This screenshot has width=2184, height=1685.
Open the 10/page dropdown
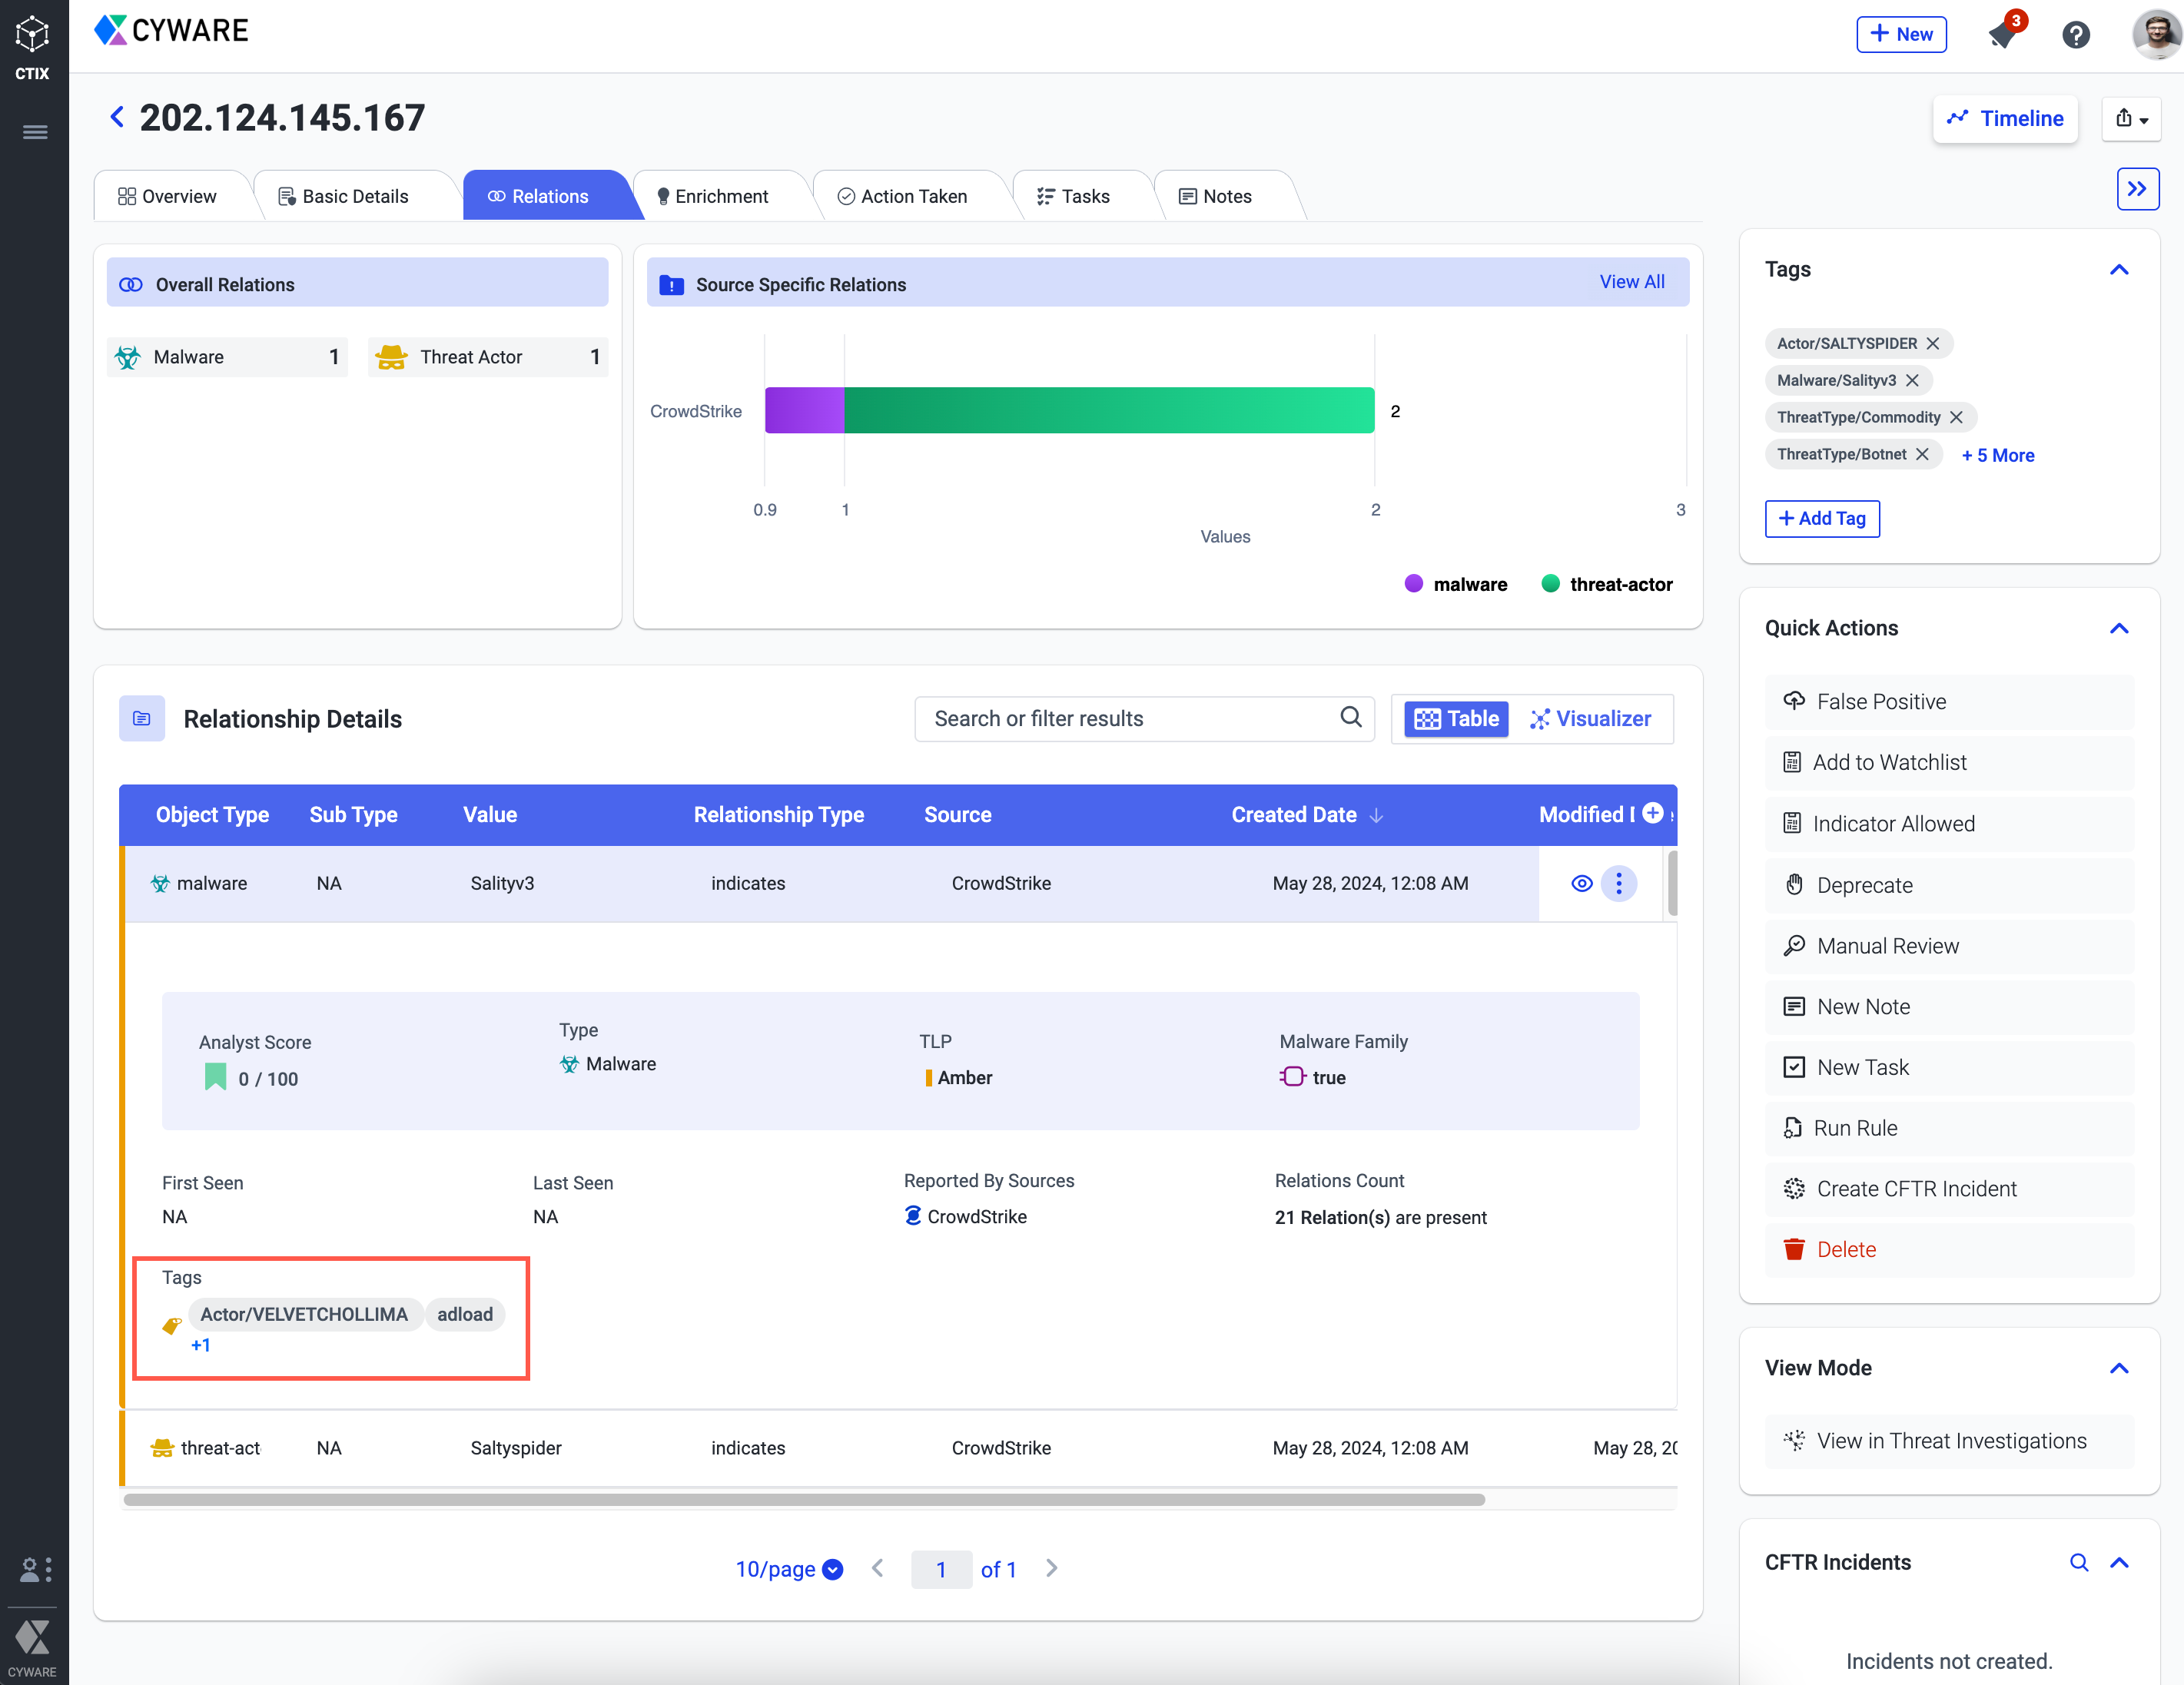(788, 1569)
